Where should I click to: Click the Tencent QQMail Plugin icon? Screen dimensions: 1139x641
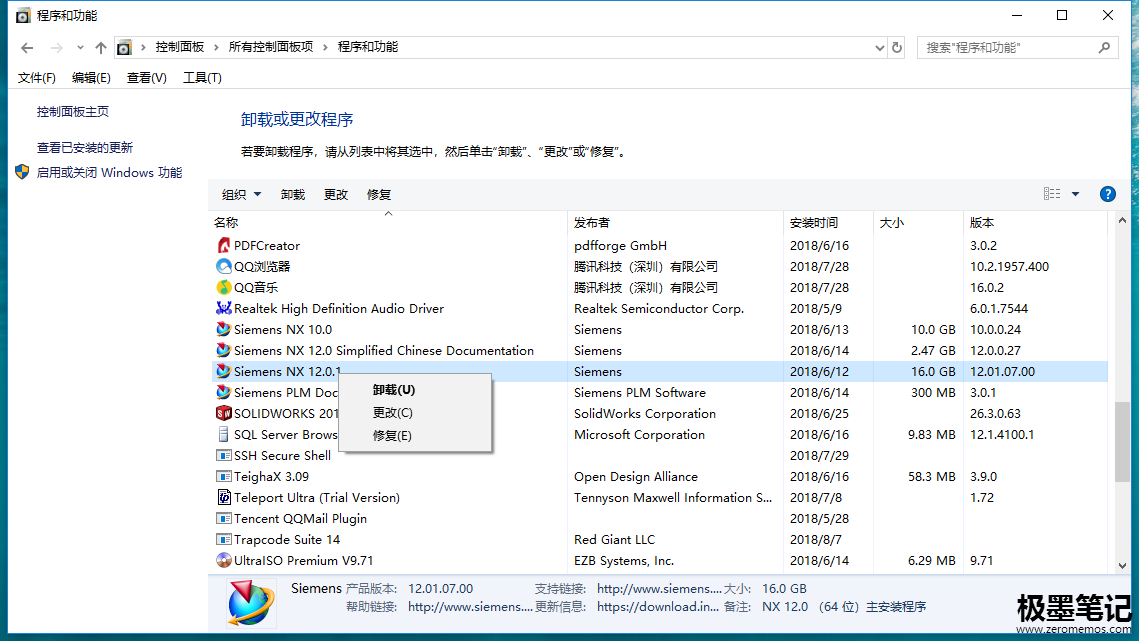224,519
